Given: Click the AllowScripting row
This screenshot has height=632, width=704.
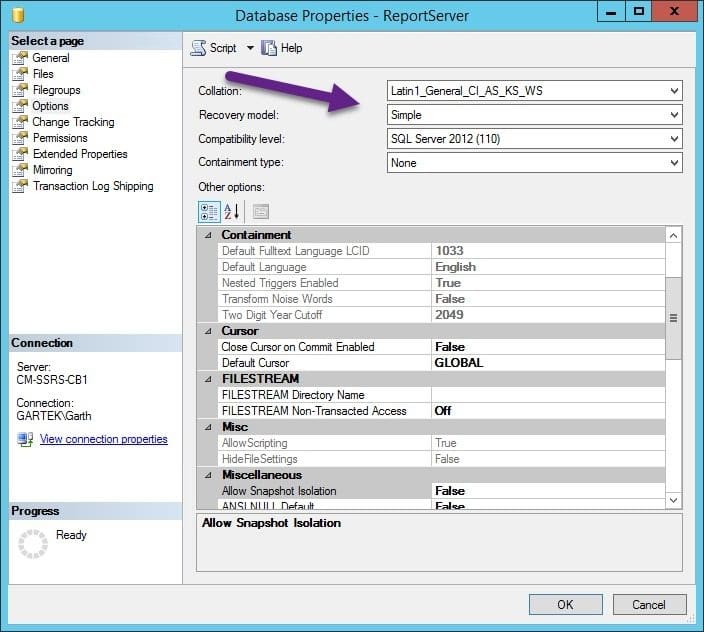Looking at the screenshot, I should (x=442, y=443).
